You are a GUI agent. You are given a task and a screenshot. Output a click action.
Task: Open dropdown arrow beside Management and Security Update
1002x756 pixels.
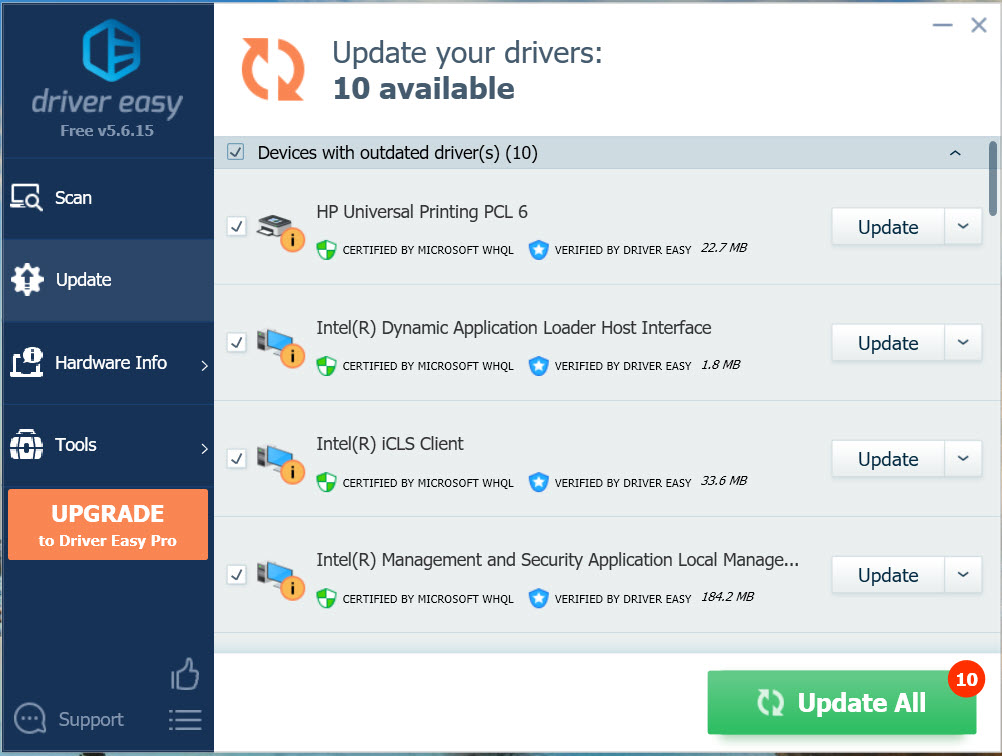[x=963, y=575]
